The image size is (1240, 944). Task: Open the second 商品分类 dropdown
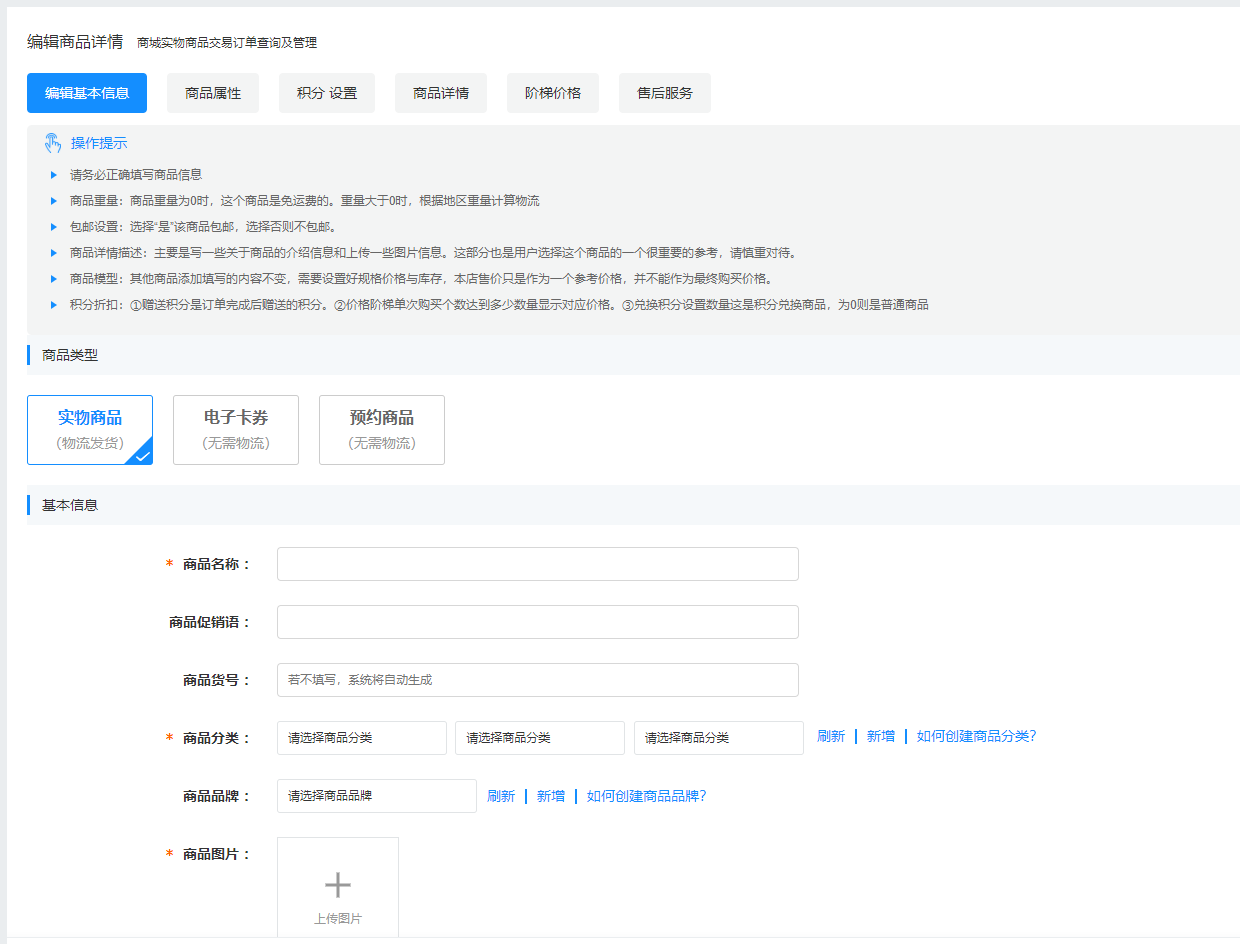click(540, 738)
